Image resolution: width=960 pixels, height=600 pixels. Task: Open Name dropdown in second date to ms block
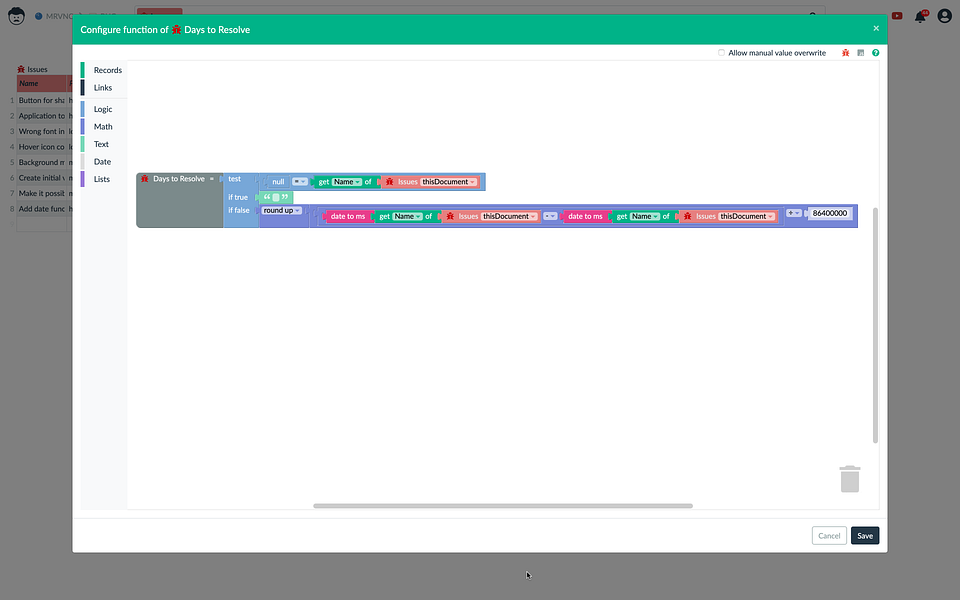point(645,216)
